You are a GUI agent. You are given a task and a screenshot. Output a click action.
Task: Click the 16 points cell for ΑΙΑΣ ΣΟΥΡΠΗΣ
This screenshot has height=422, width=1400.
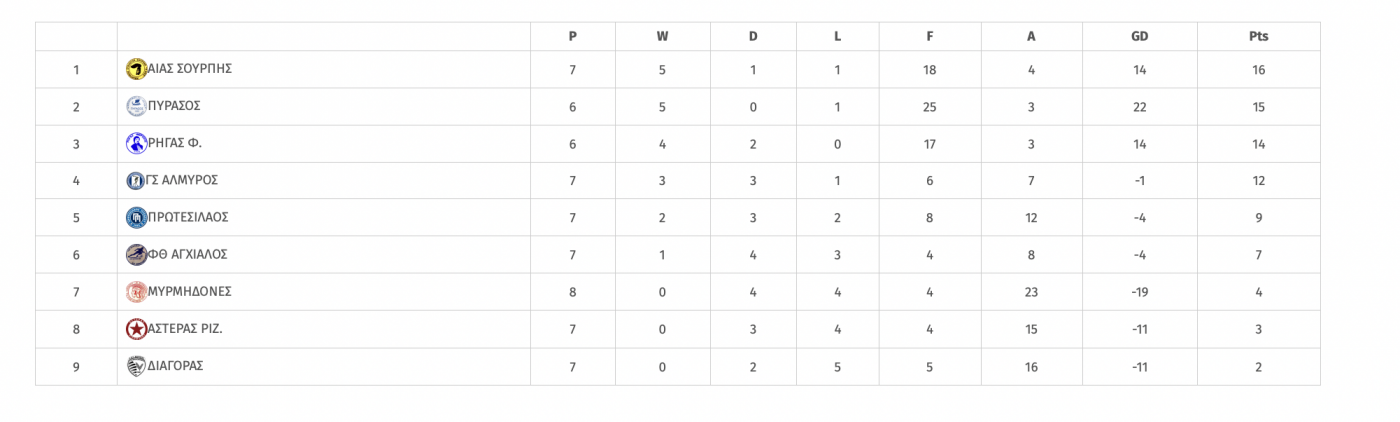tap(1258, 70)
